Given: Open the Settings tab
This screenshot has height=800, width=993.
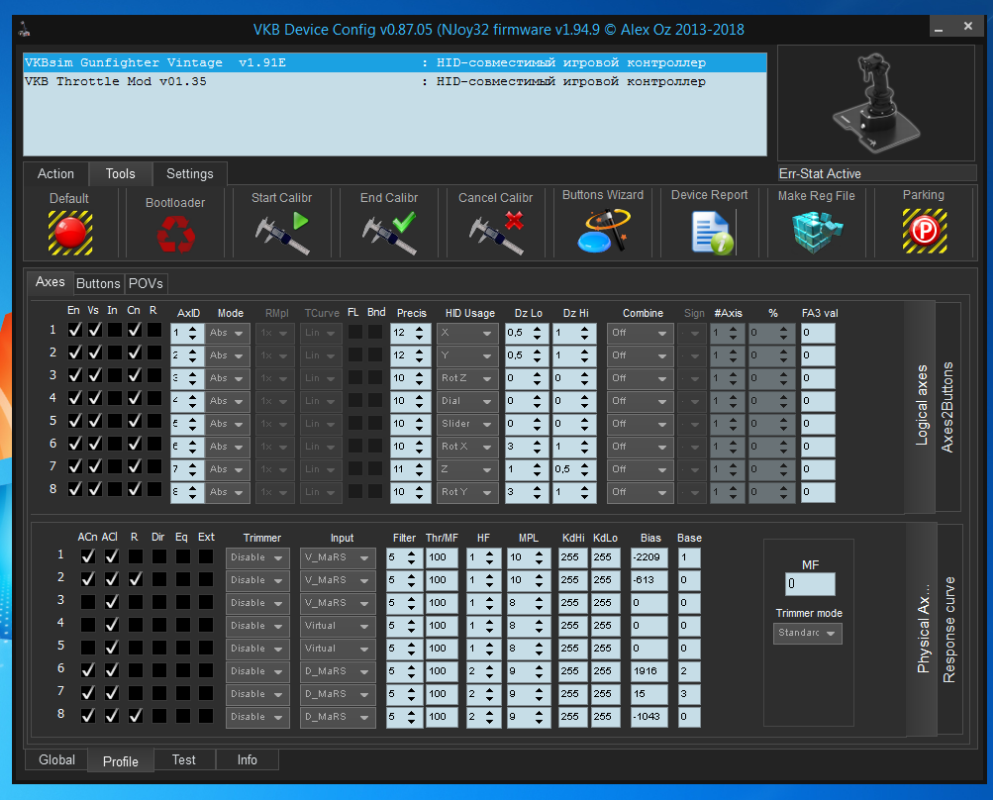Looking at the screenshot, I should [x=189, y=174].
